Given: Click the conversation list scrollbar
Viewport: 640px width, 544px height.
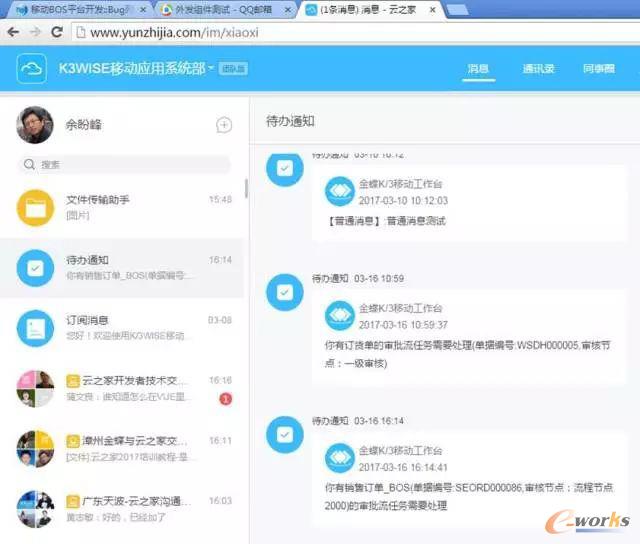Looking at the screenshot, I should pos(246,189).
